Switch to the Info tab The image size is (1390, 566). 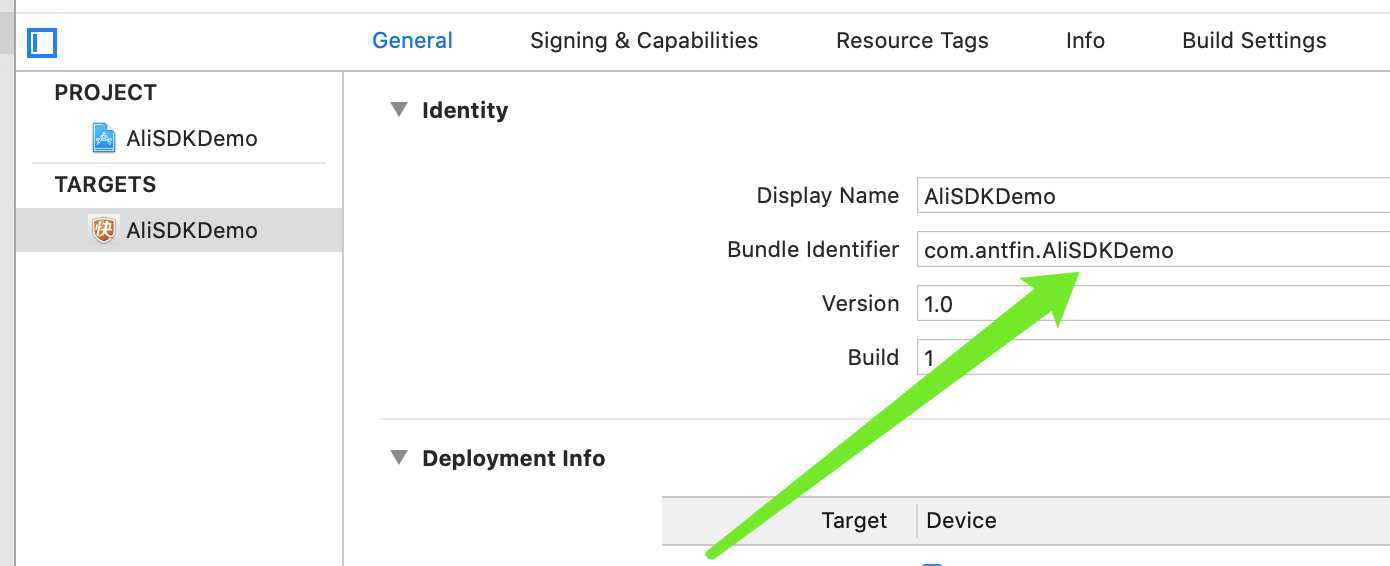1085,40
